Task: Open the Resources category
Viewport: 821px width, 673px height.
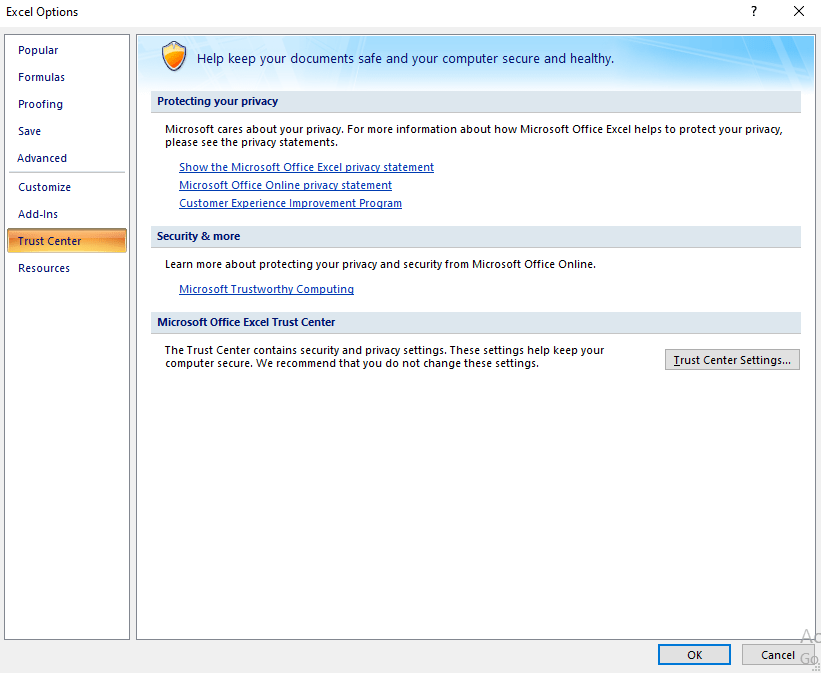Action: point(44,268)
